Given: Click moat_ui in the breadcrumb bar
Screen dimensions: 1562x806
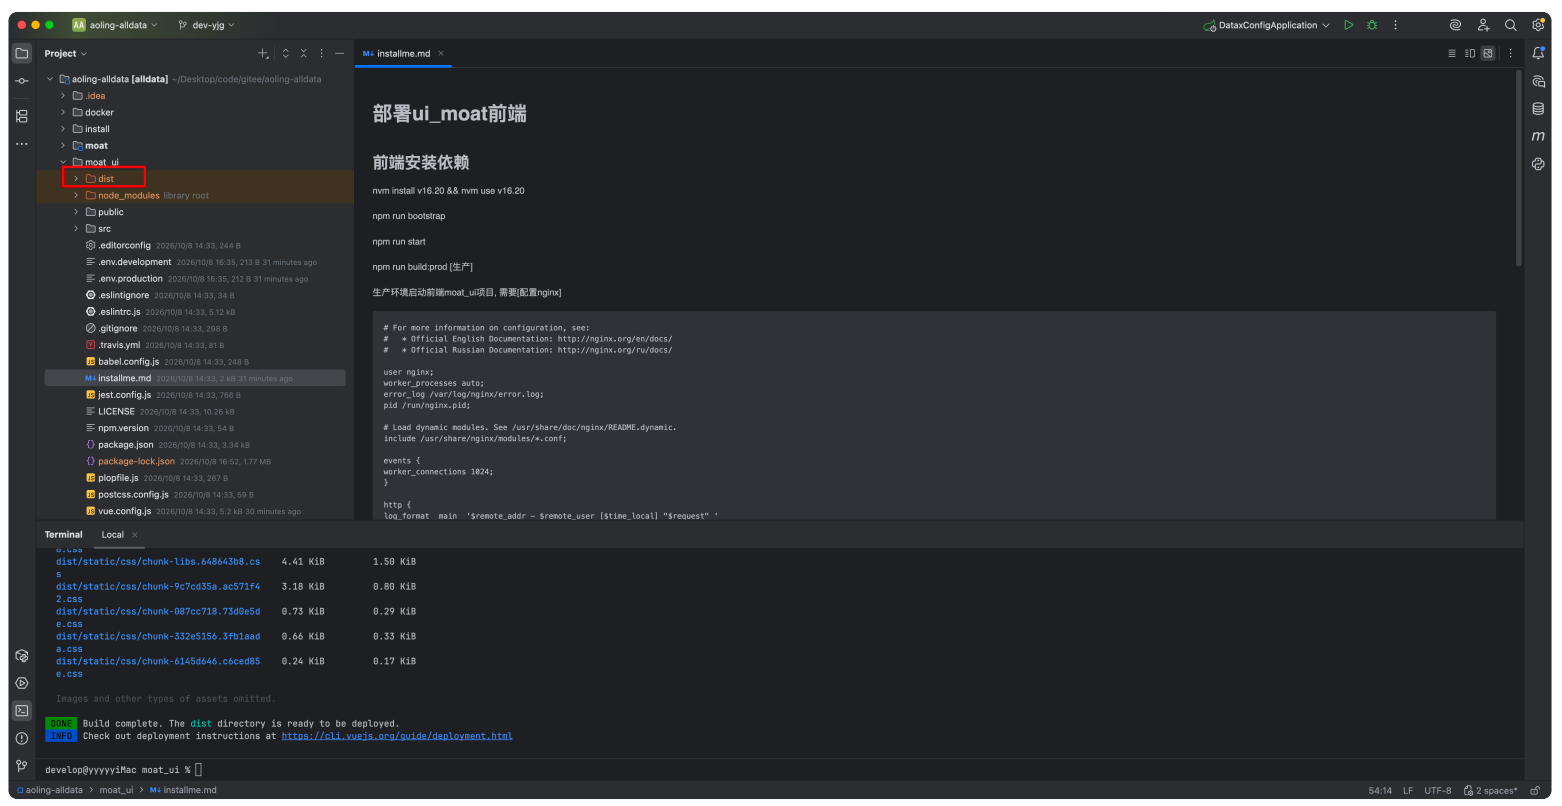Looking at the screenshot, I should (x=116, y=790).
